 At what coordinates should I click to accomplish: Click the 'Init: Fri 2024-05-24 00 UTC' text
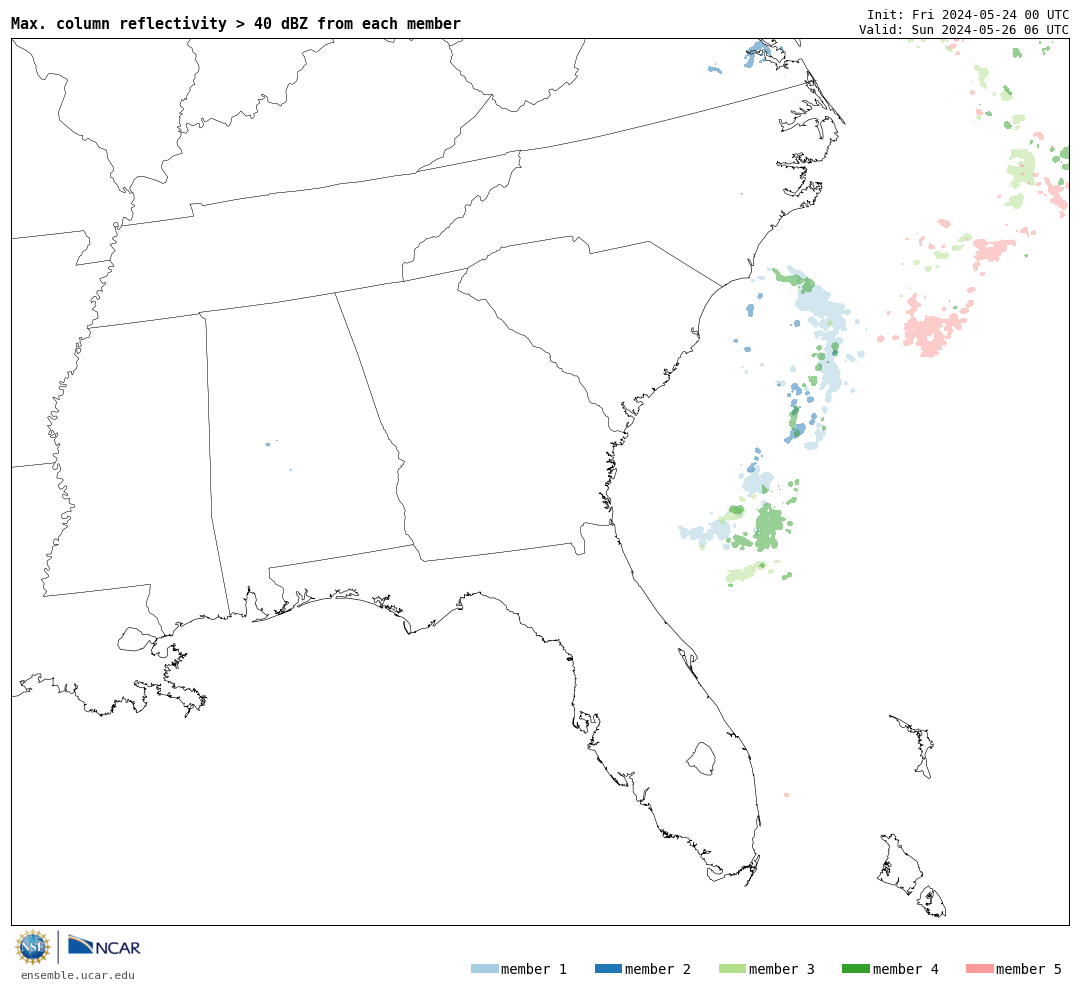point(968,14)
